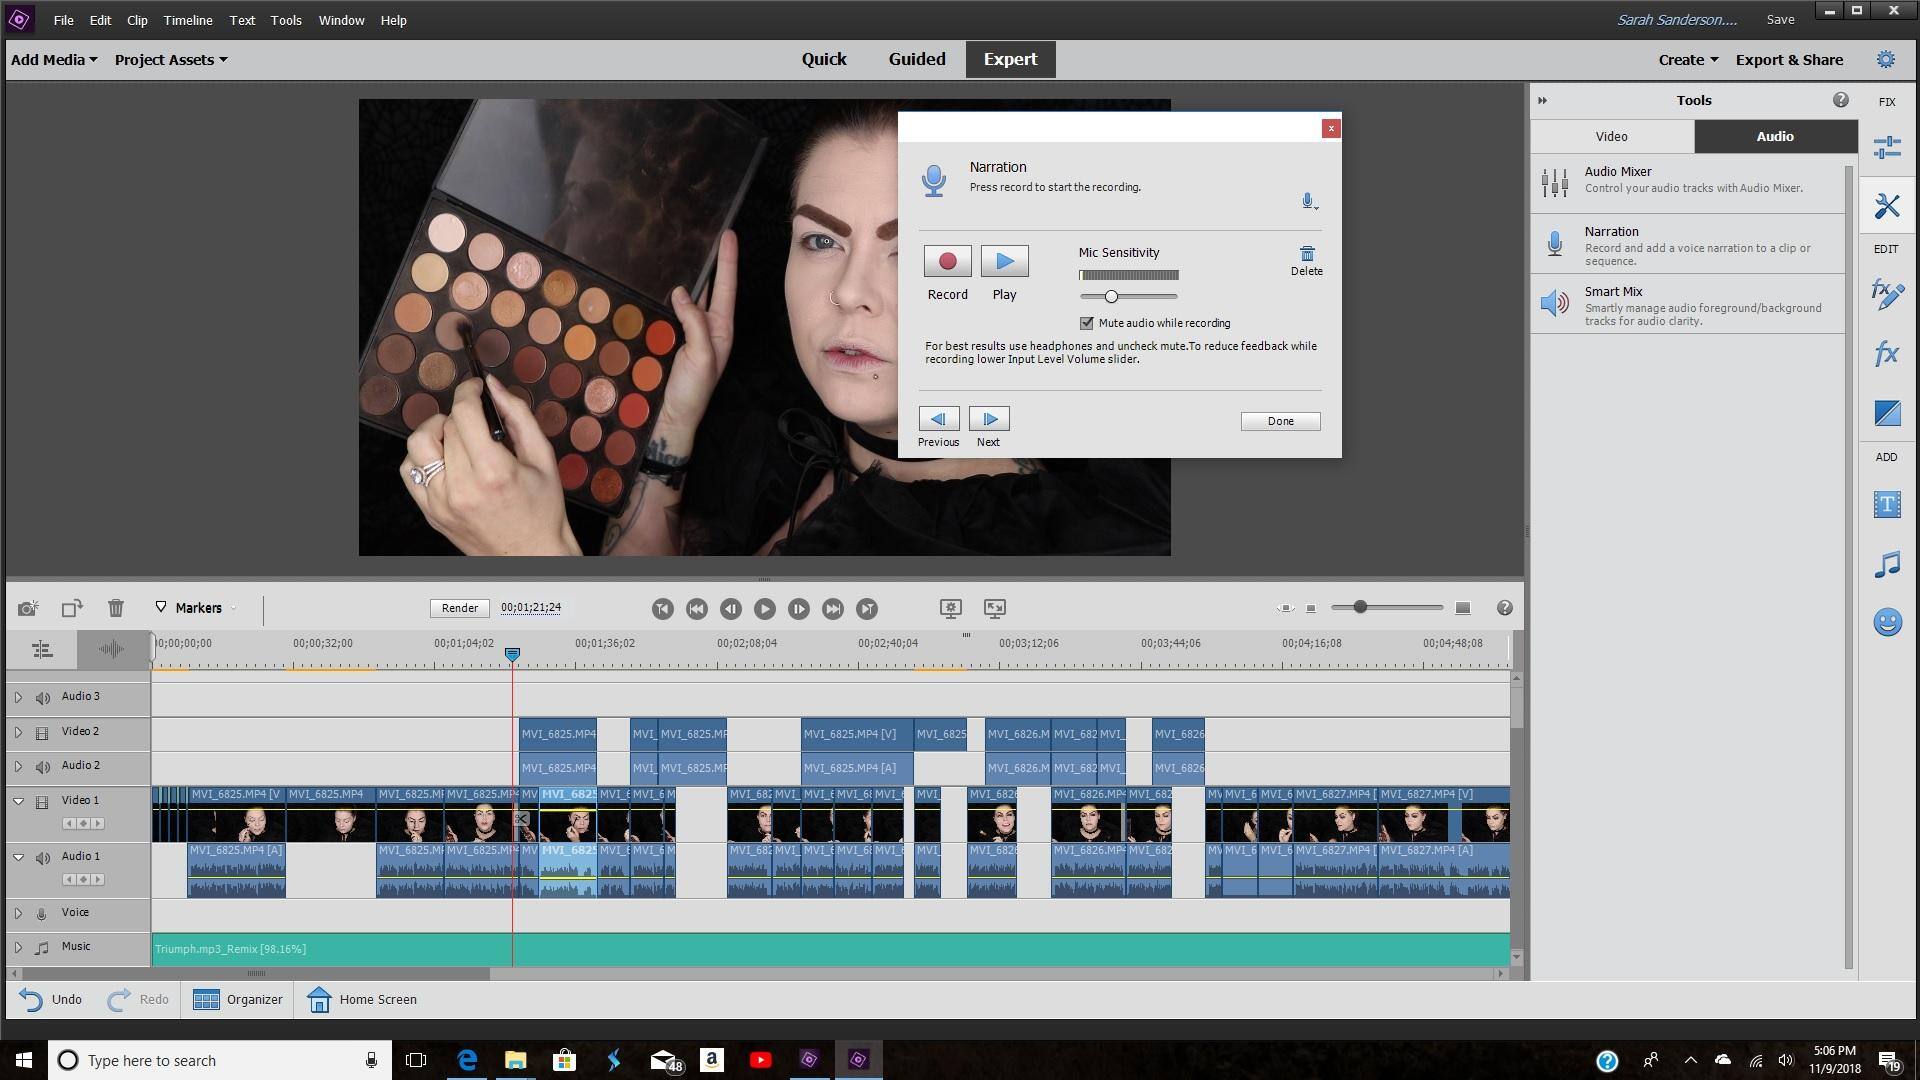This screenshot has height=1080, width=1920.
Task: Adjust the Mic Sensitivity slider
Action: click(1111, 297)
